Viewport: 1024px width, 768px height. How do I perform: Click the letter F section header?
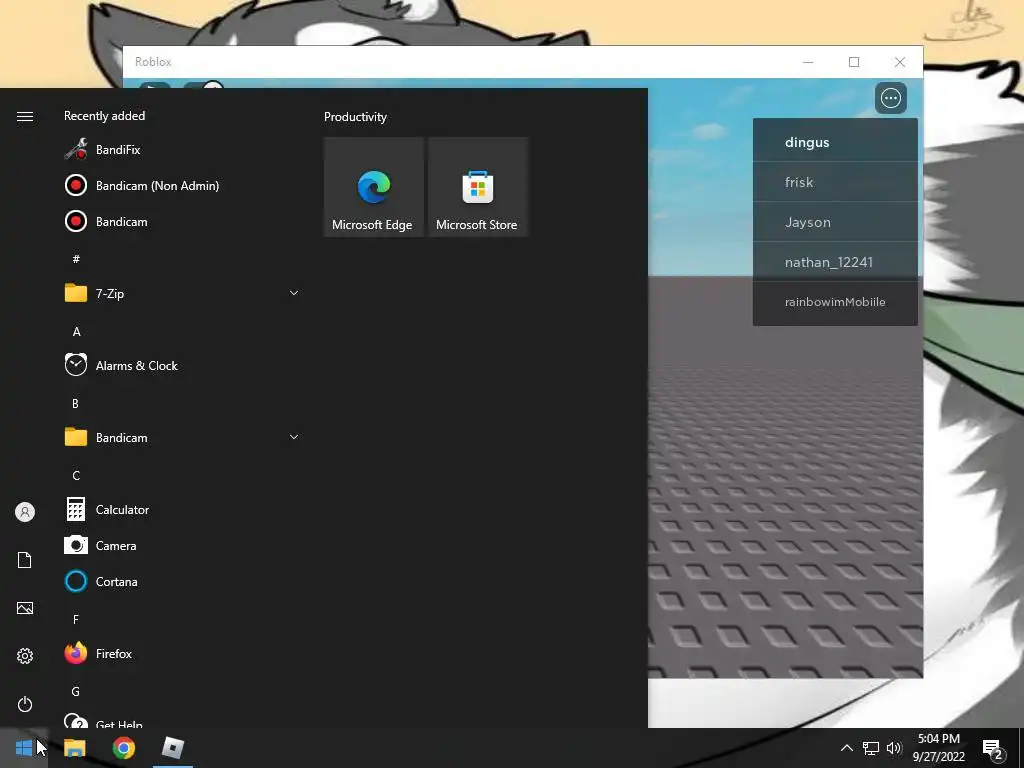point(76,619)
